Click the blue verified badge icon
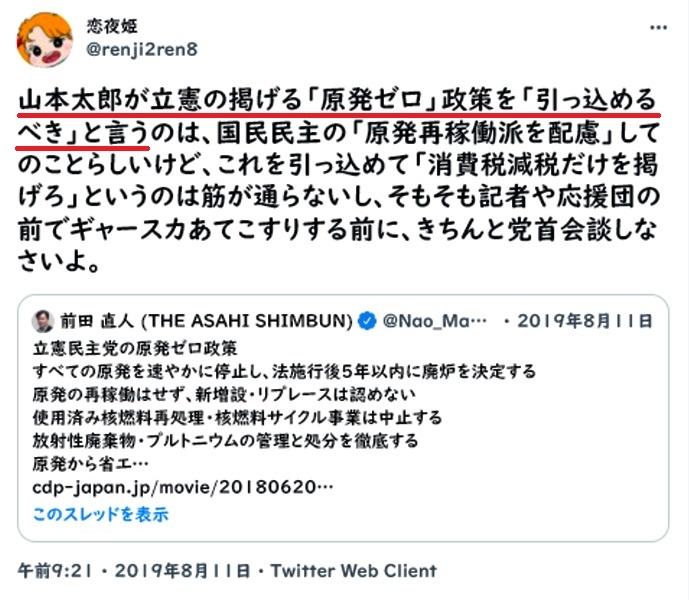 click(x=367, y=321)
